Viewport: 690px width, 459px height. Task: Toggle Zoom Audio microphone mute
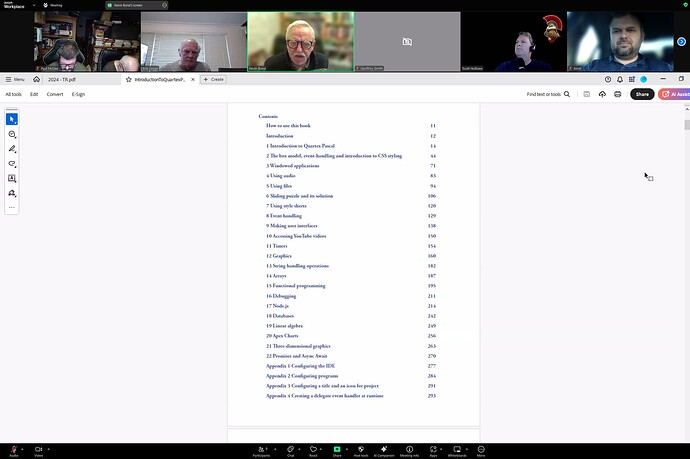(14, 450)
